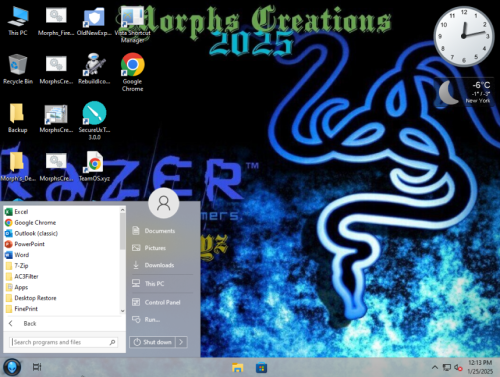Open the TeamOS.xyz Chrome shortcut
The height and width of the screenshot is (377, 500).
pos(94,166)
